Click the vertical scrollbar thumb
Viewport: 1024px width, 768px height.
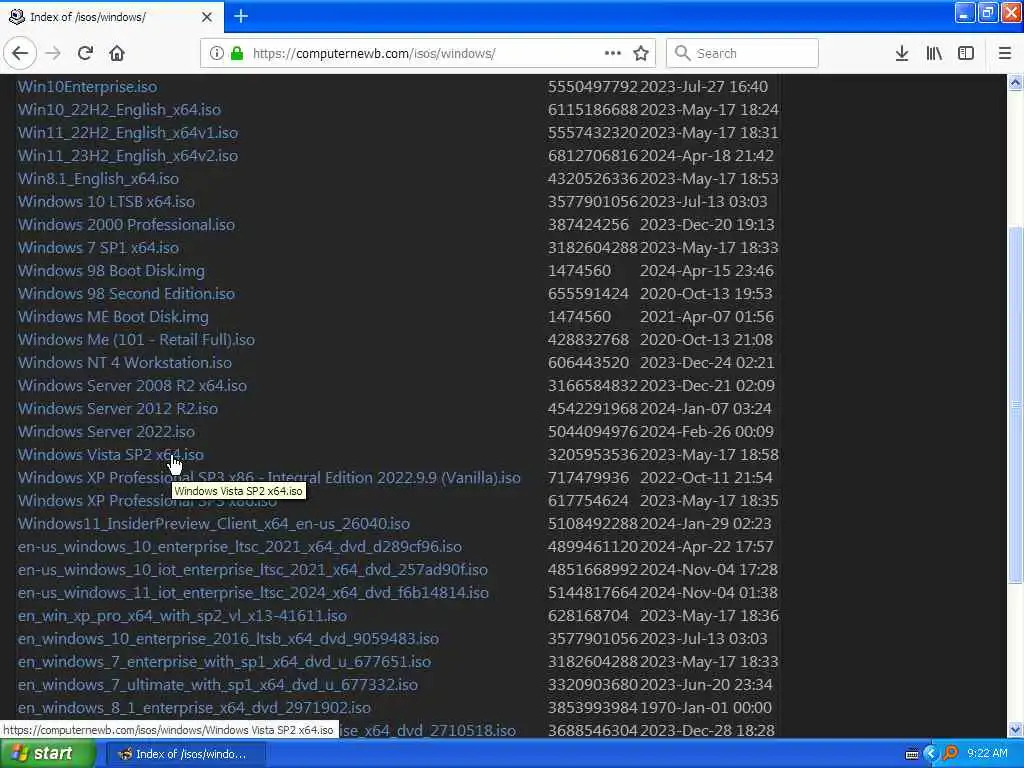tap(1015, 404)
